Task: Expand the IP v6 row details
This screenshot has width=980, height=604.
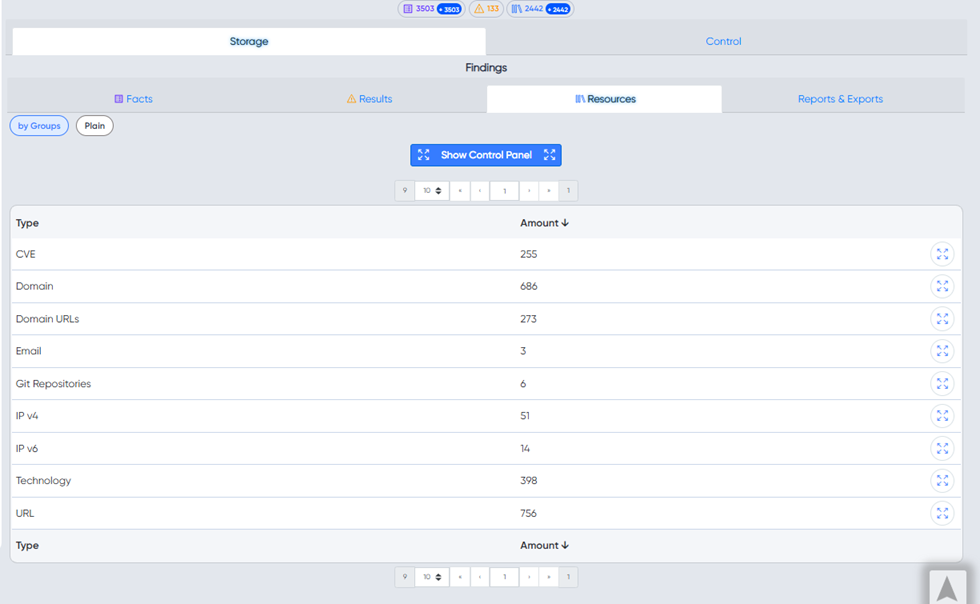Action: [x=942, y=448]
